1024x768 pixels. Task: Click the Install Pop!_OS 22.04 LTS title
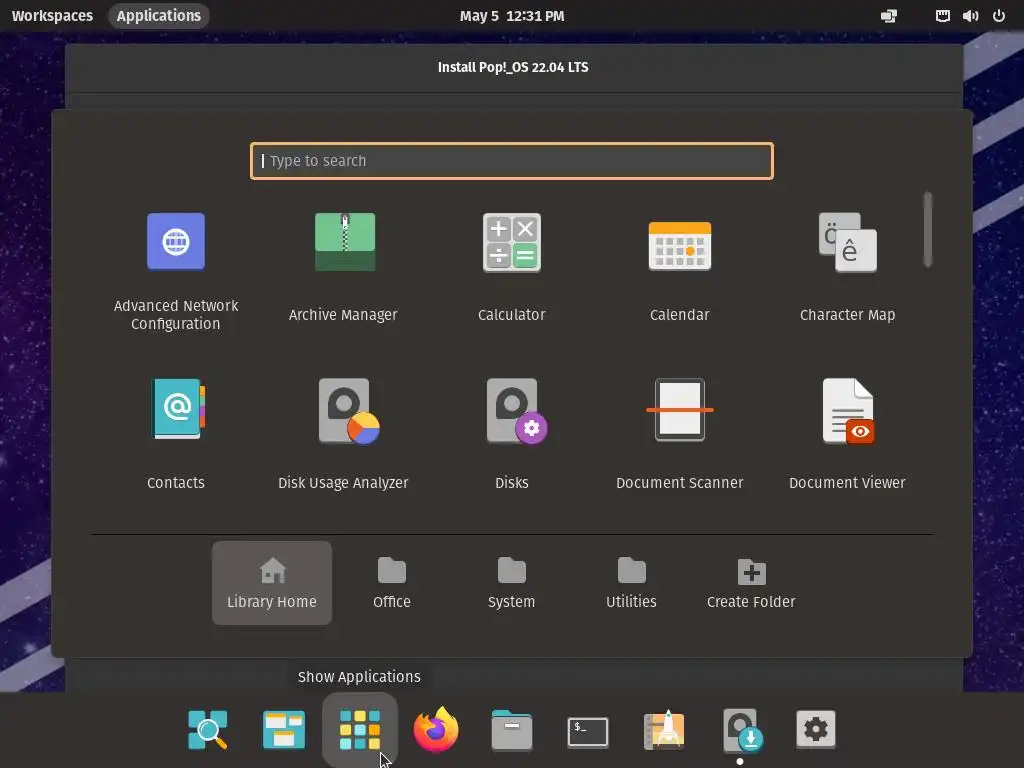click(x=513, y=67)
